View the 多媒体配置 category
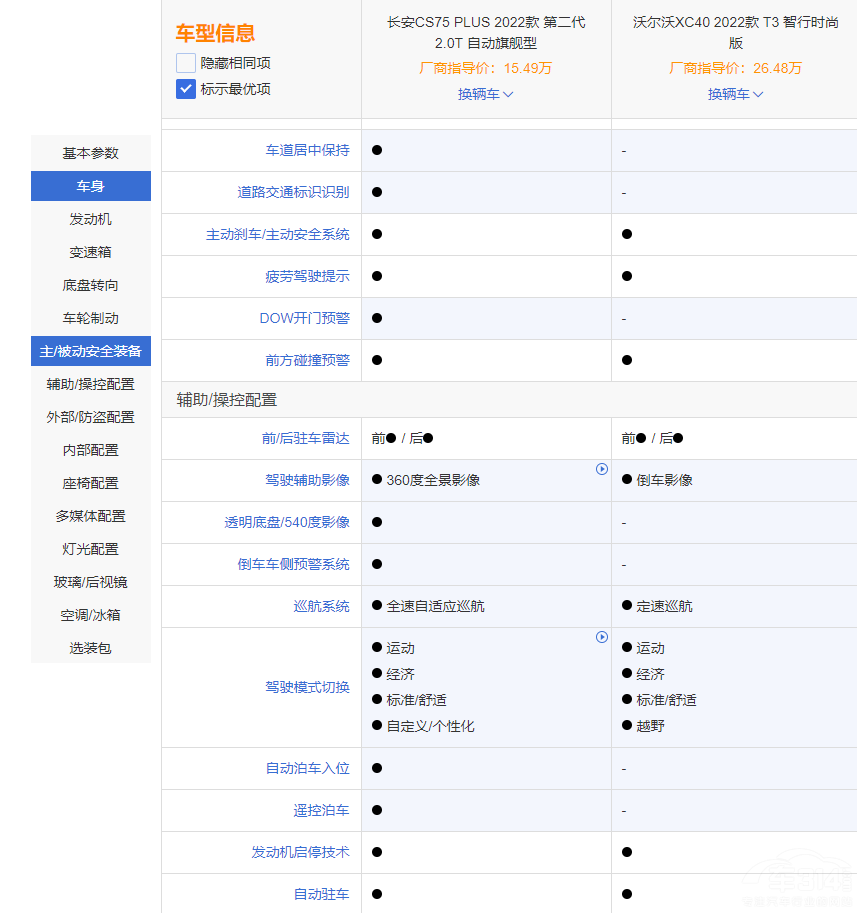 90,515
